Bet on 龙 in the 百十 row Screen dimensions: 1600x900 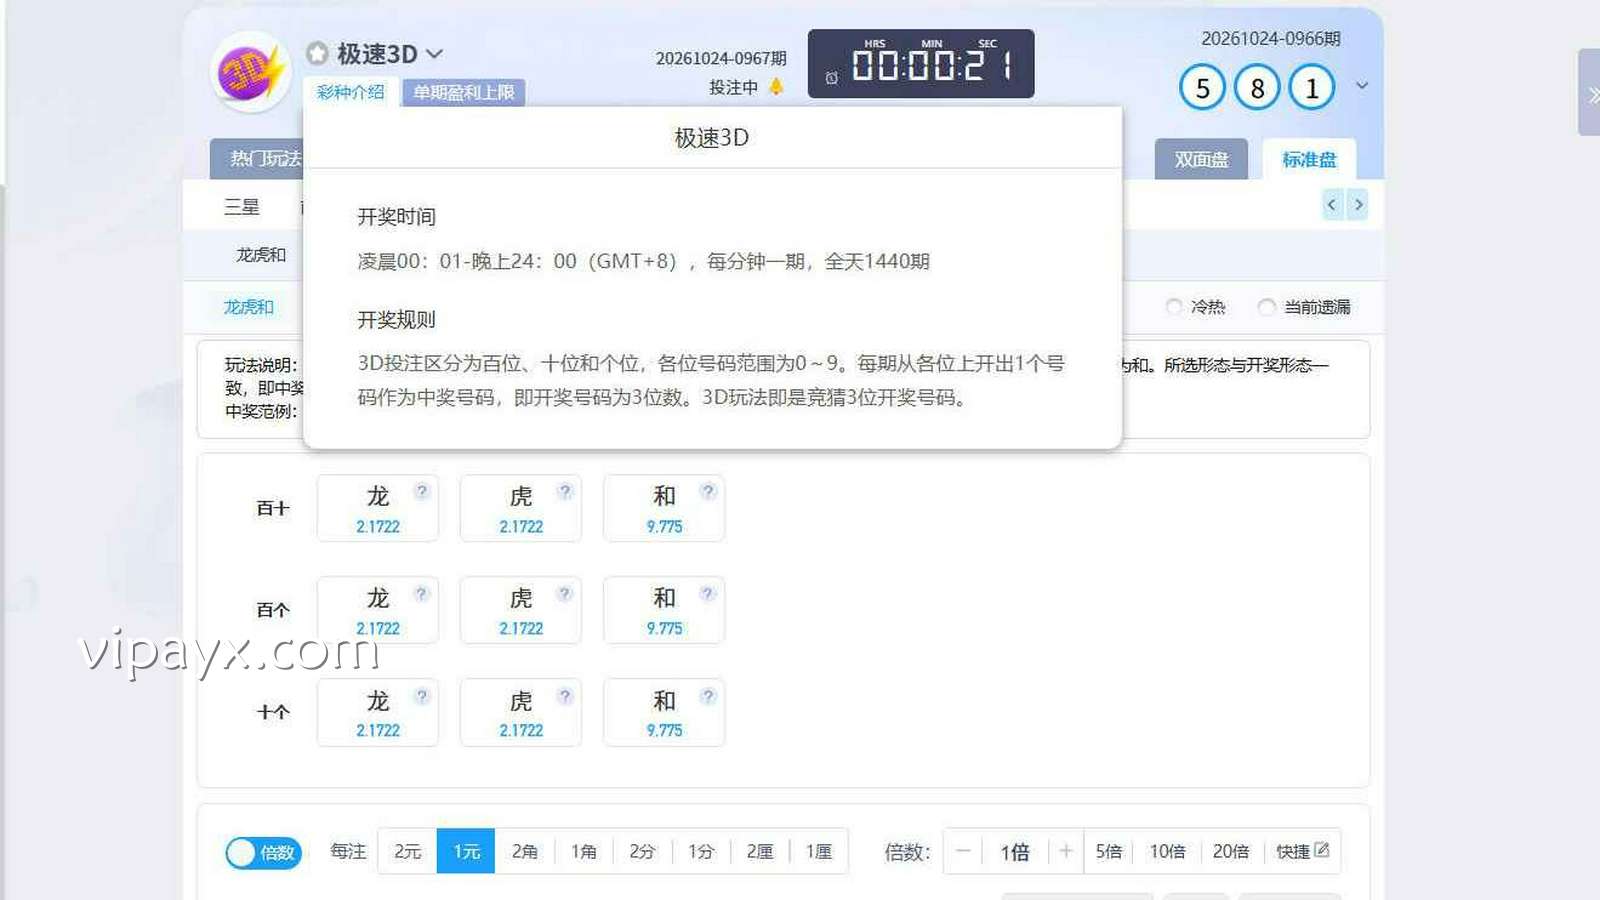click(x=377, y=508)
